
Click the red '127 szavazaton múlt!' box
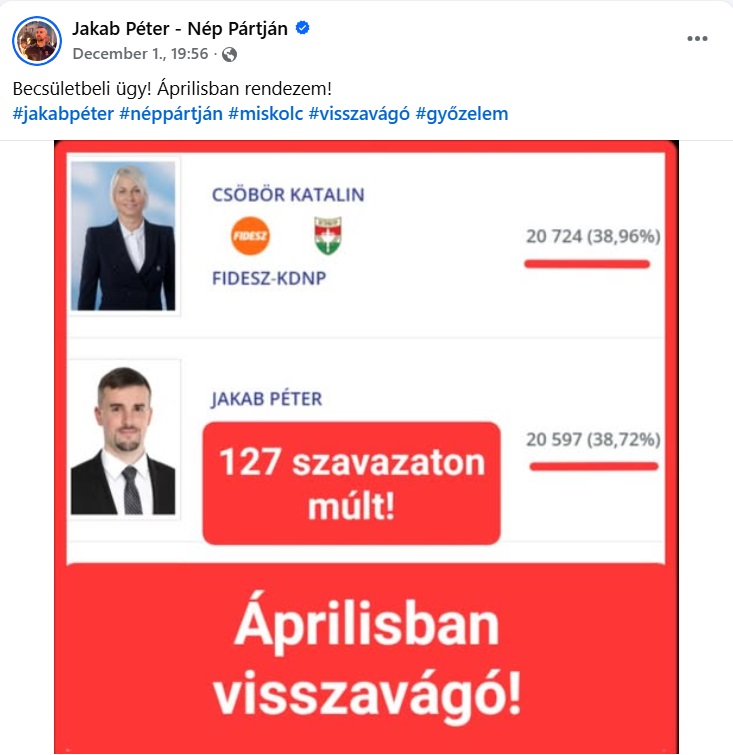point(352,483)
